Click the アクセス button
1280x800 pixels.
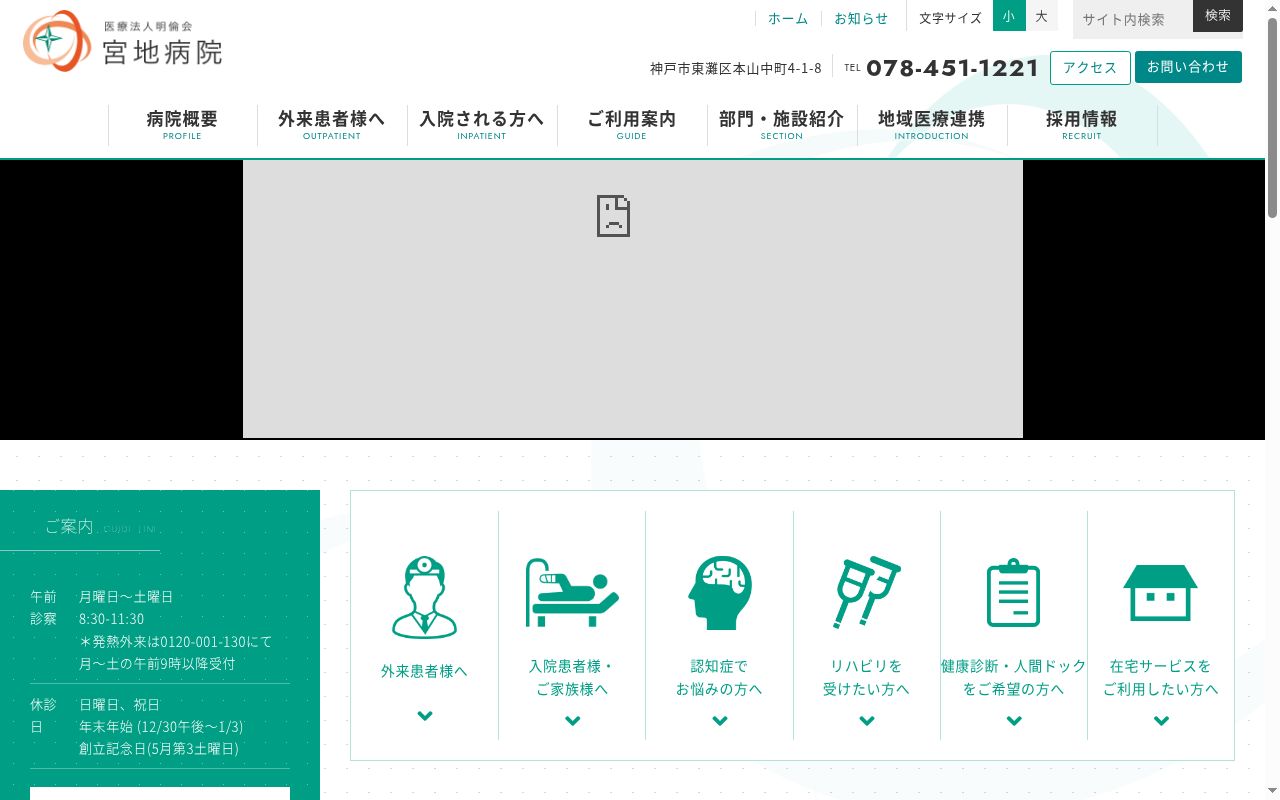(1090, 67)
